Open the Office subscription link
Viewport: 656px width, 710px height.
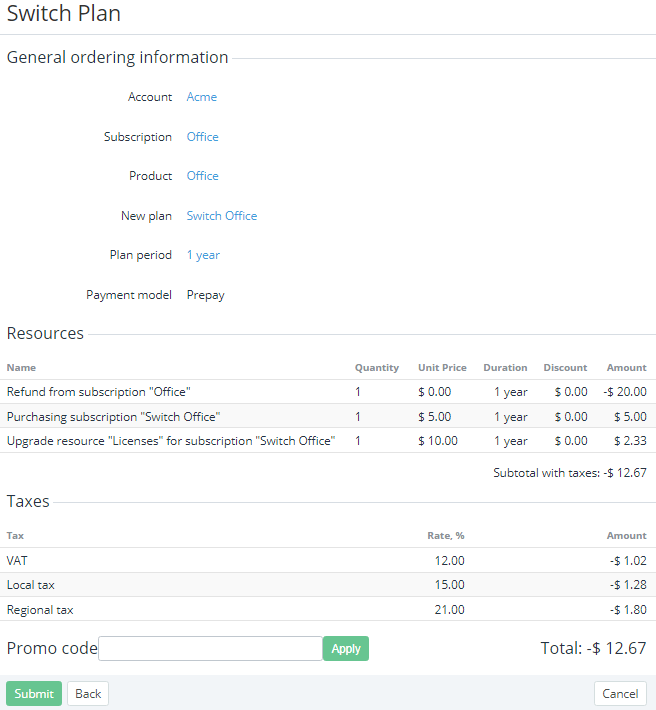click(202, 137)
